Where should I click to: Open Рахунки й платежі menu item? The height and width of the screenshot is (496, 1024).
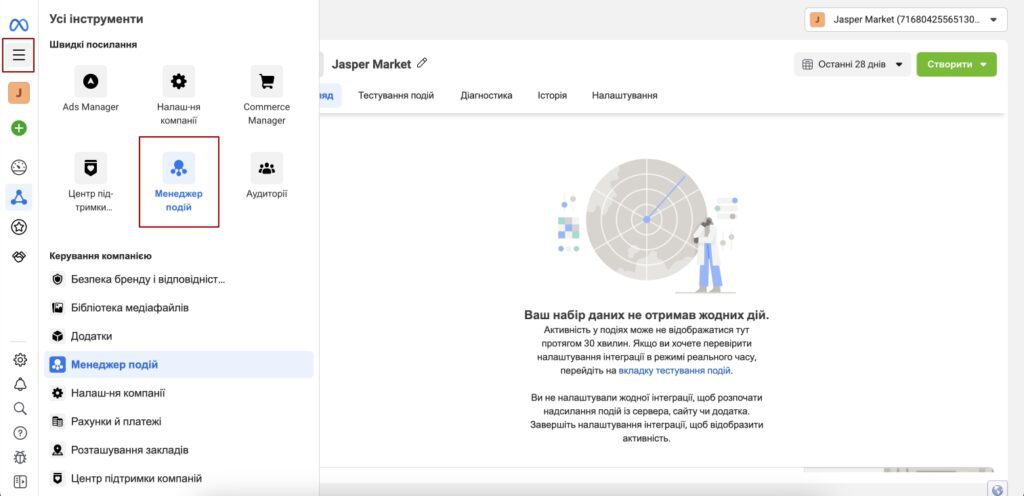(x=179, y=422)
